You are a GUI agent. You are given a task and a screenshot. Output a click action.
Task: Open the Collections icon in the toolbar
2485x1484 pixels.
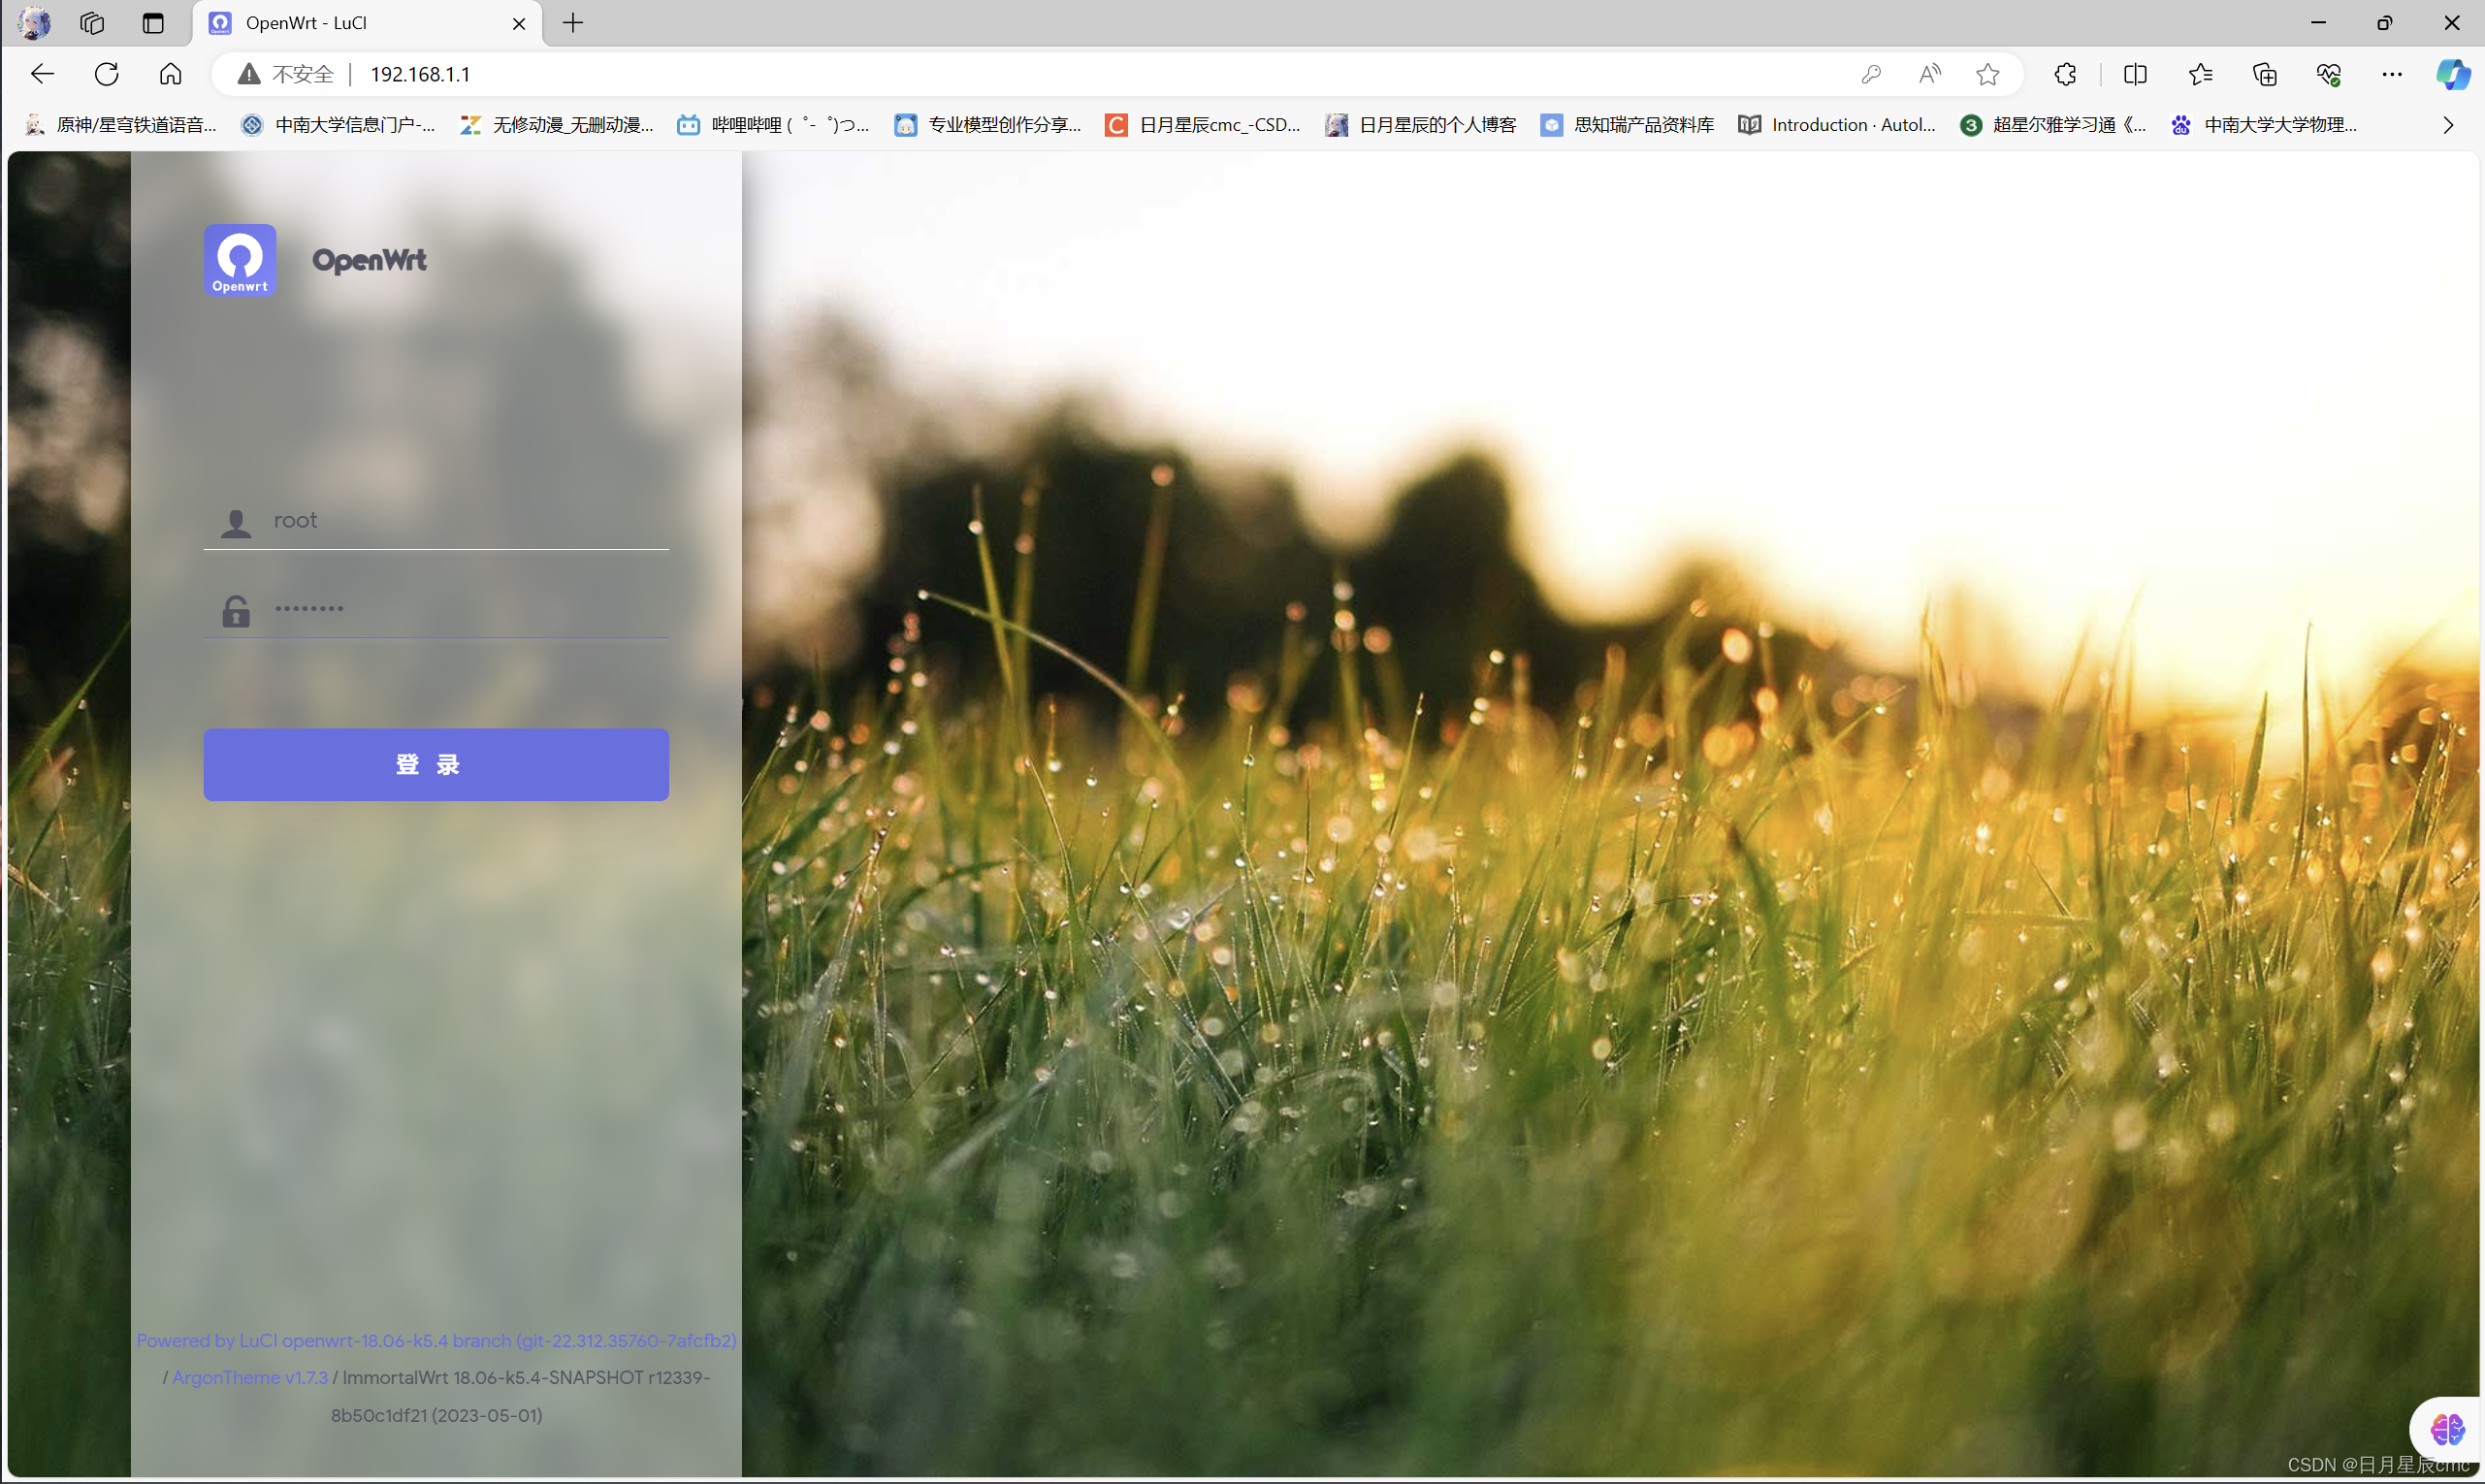point(2264,74)
